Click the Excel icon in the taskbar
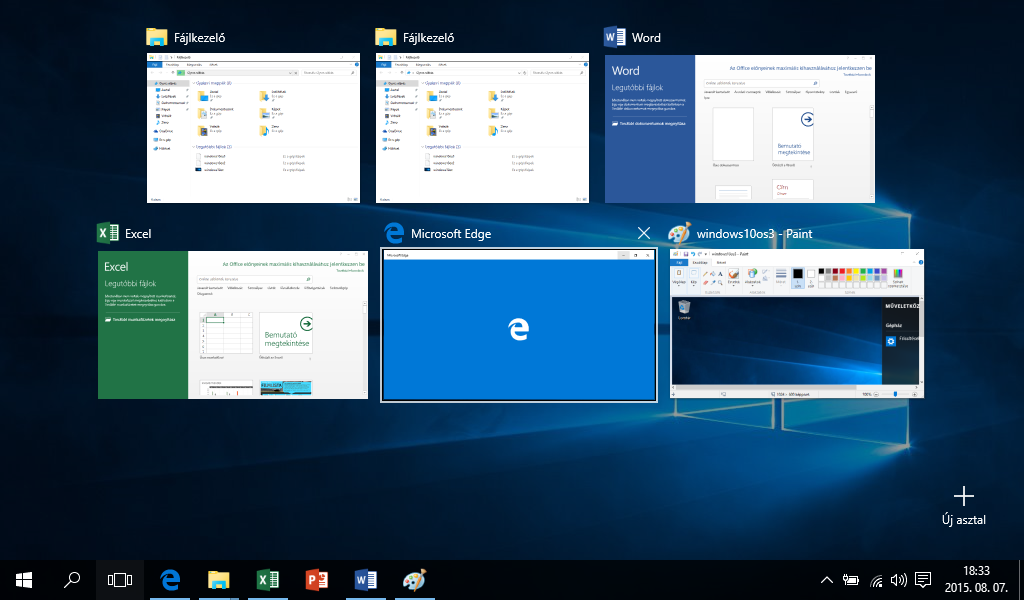The height and width of the screenshot is (600, 1024). [x=267, y=579]
